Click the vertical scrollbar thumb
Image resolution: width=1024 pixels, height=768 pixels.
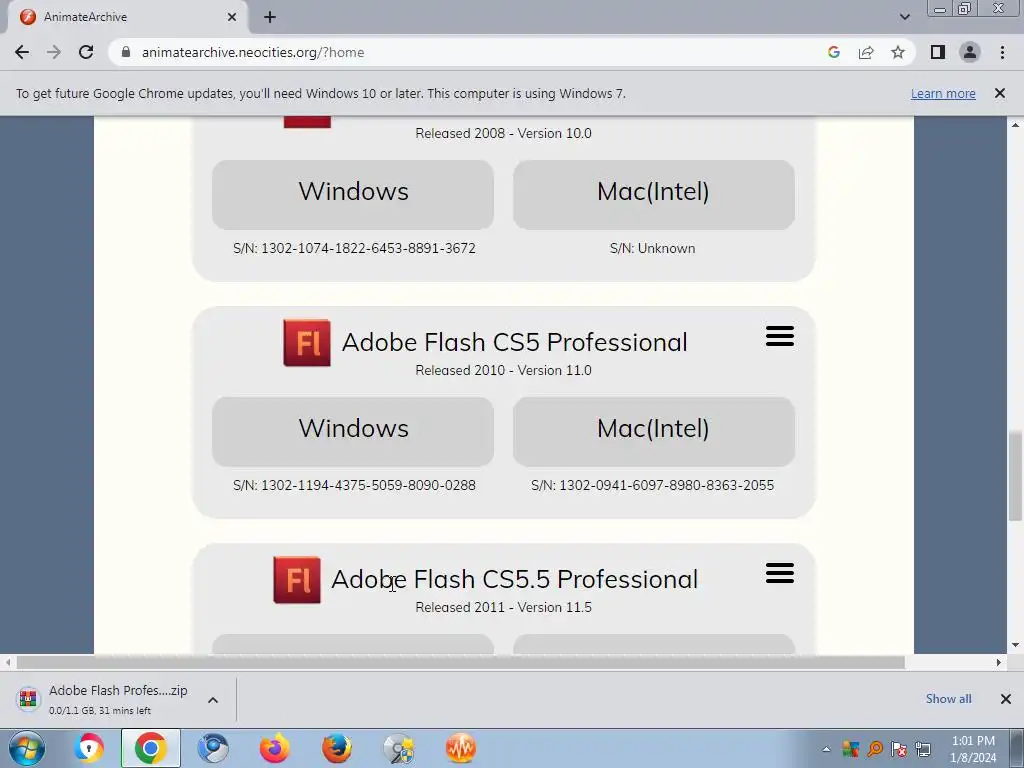point(1015,475)
